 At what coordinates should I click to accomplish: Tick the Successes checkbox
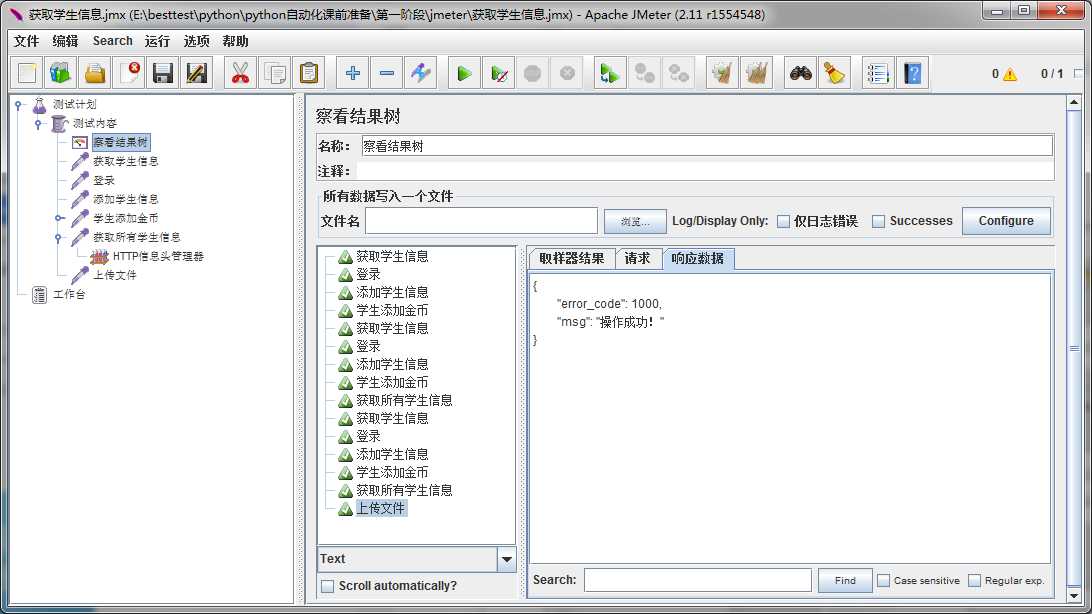(878, 221)
